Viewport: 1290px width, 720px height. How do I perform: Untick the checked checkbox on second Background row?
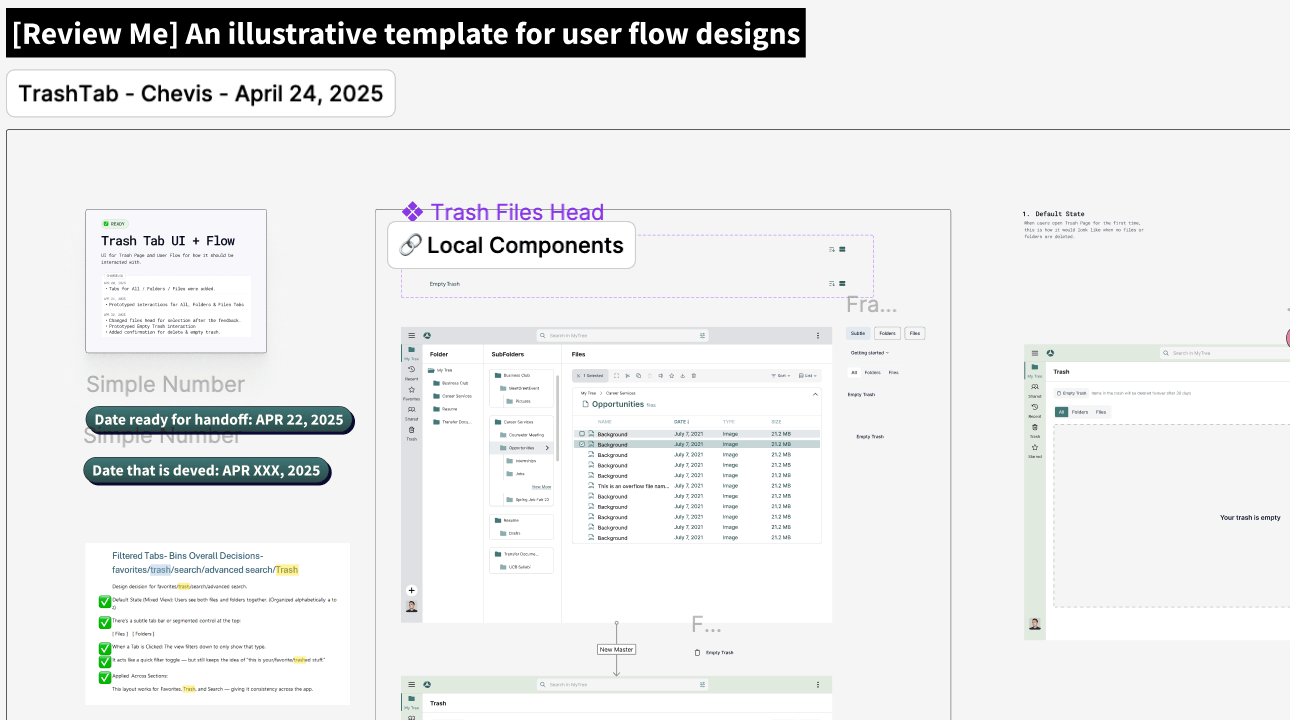pyautogui.click(x=582, y=444)
